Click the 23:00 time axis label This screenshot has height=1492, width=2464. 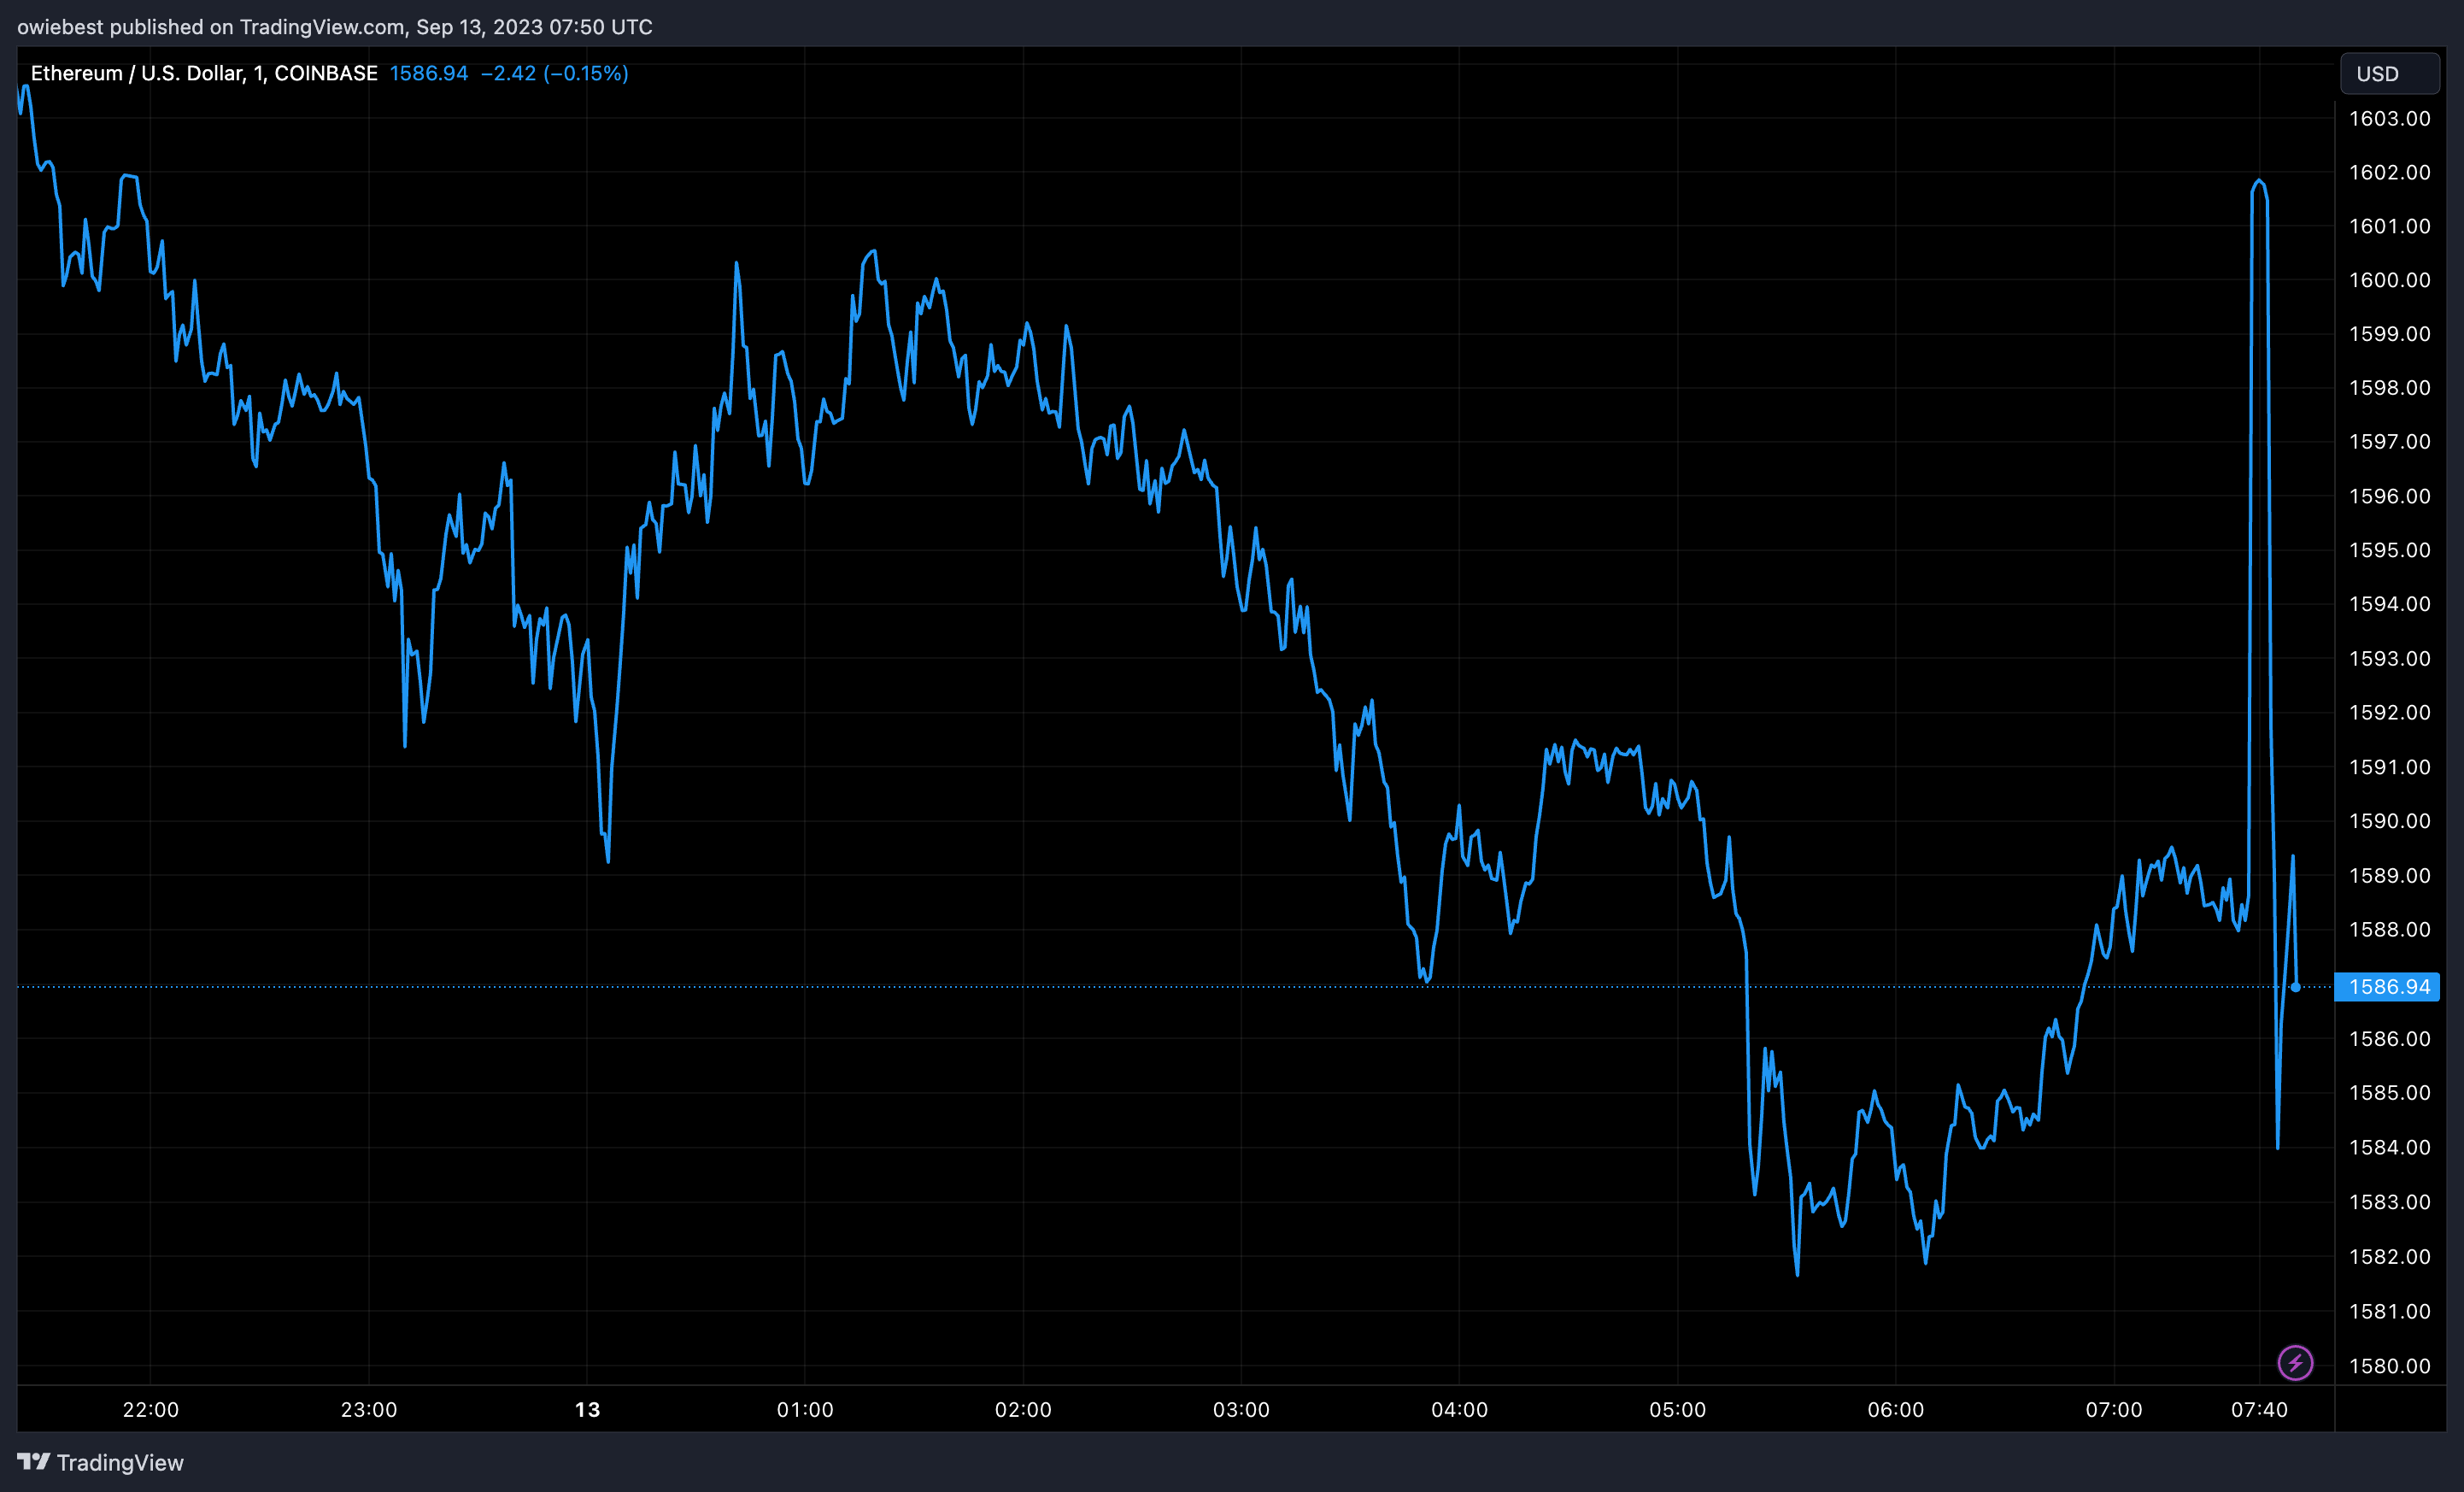tap(369, 1409)
